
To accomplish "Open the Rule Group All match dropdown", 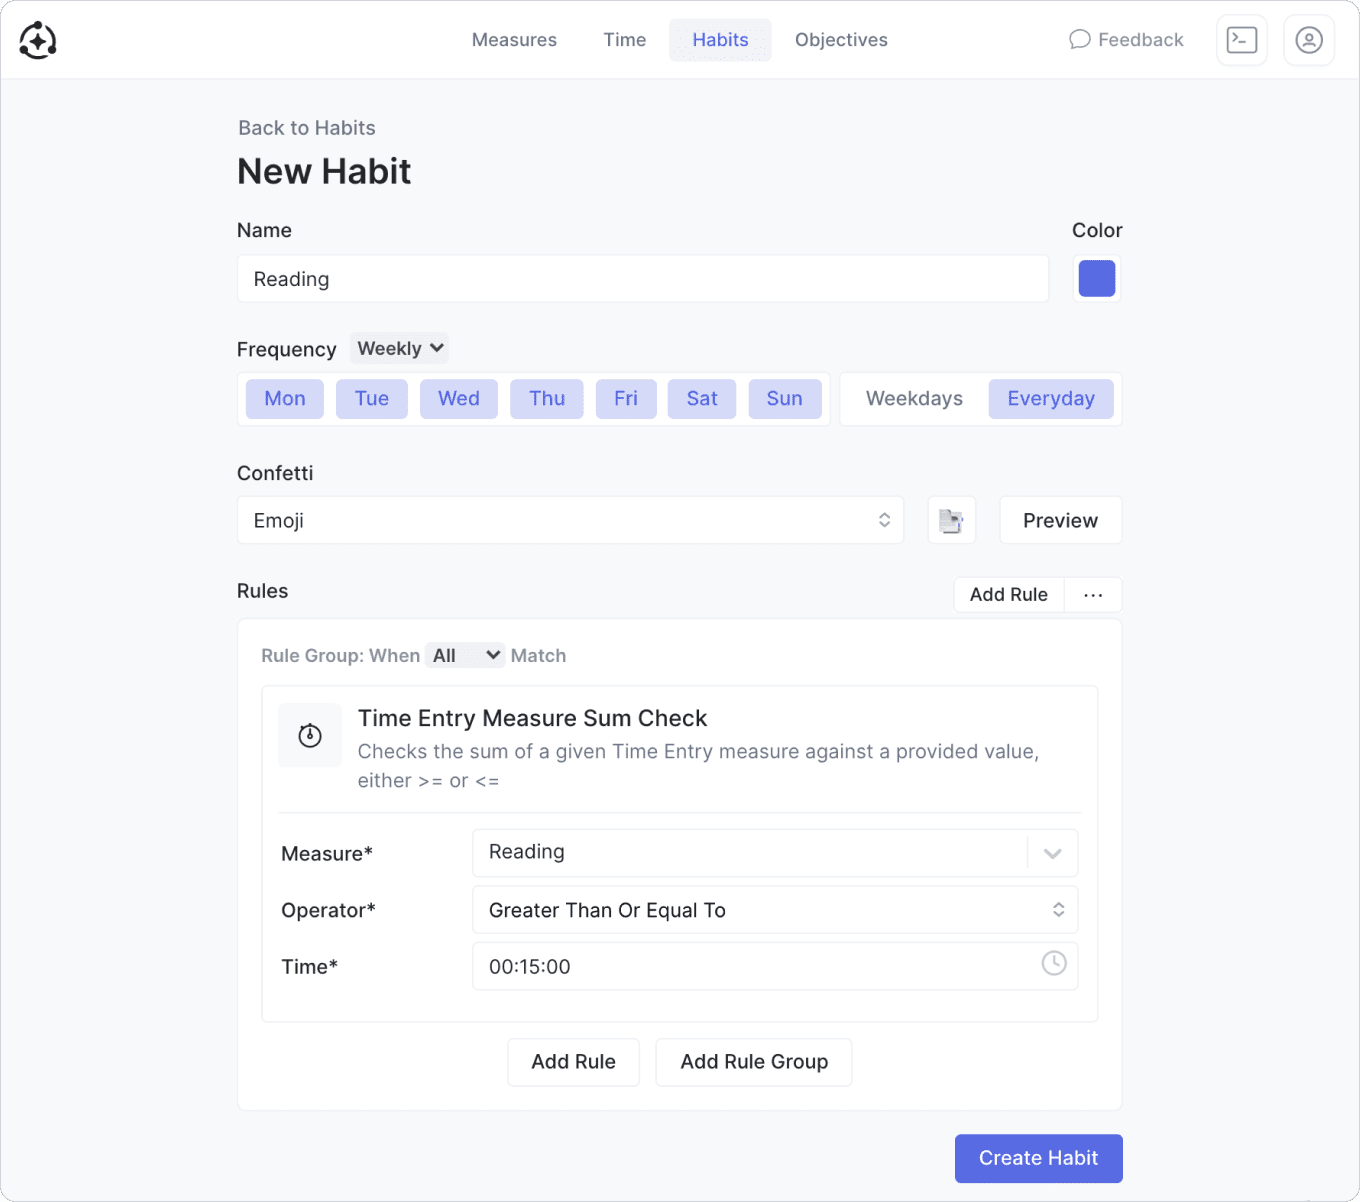I will [x=465, y=656].
